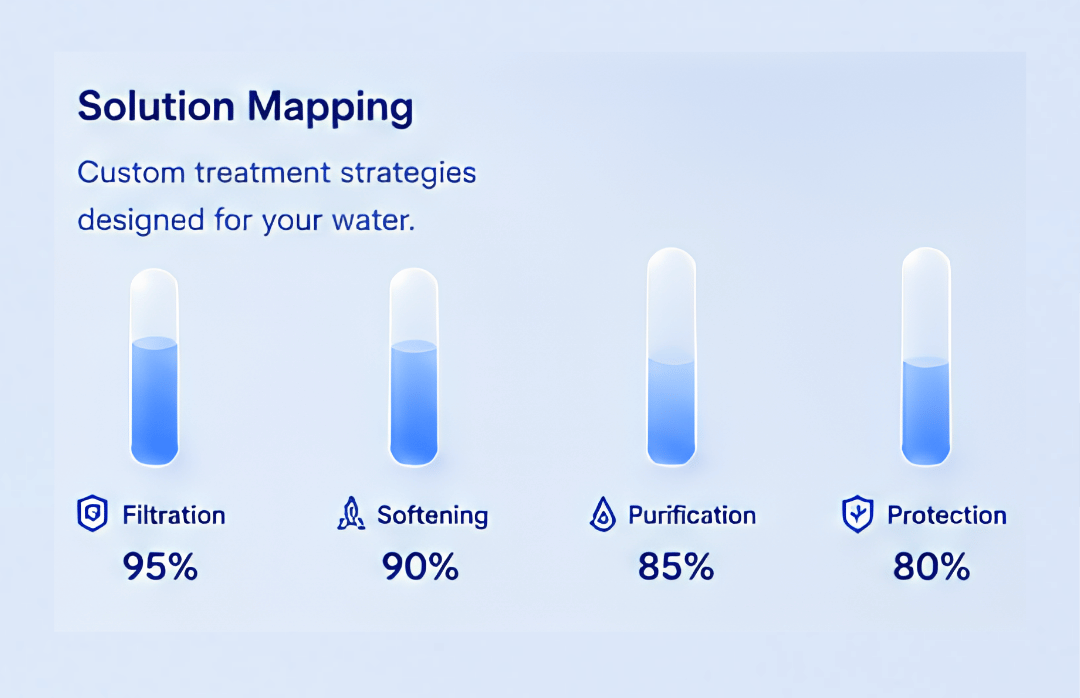Click the Filtration shield icon
Viewport: 1080px width, 698px height.
click(92, 513)
